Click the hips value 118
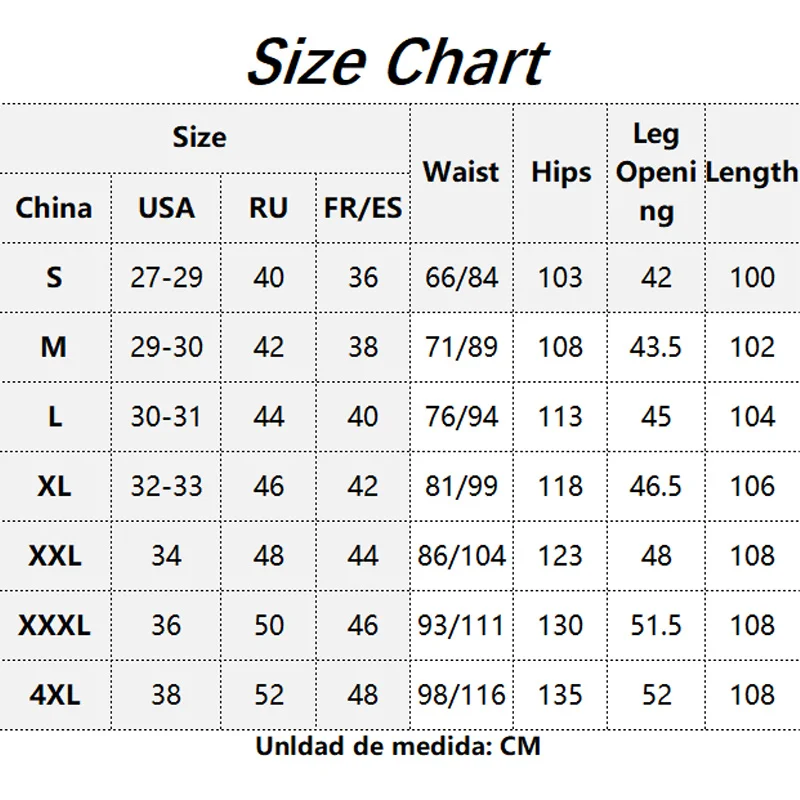Viewport: 800px width, 800px height. click(x=561, y=486)
